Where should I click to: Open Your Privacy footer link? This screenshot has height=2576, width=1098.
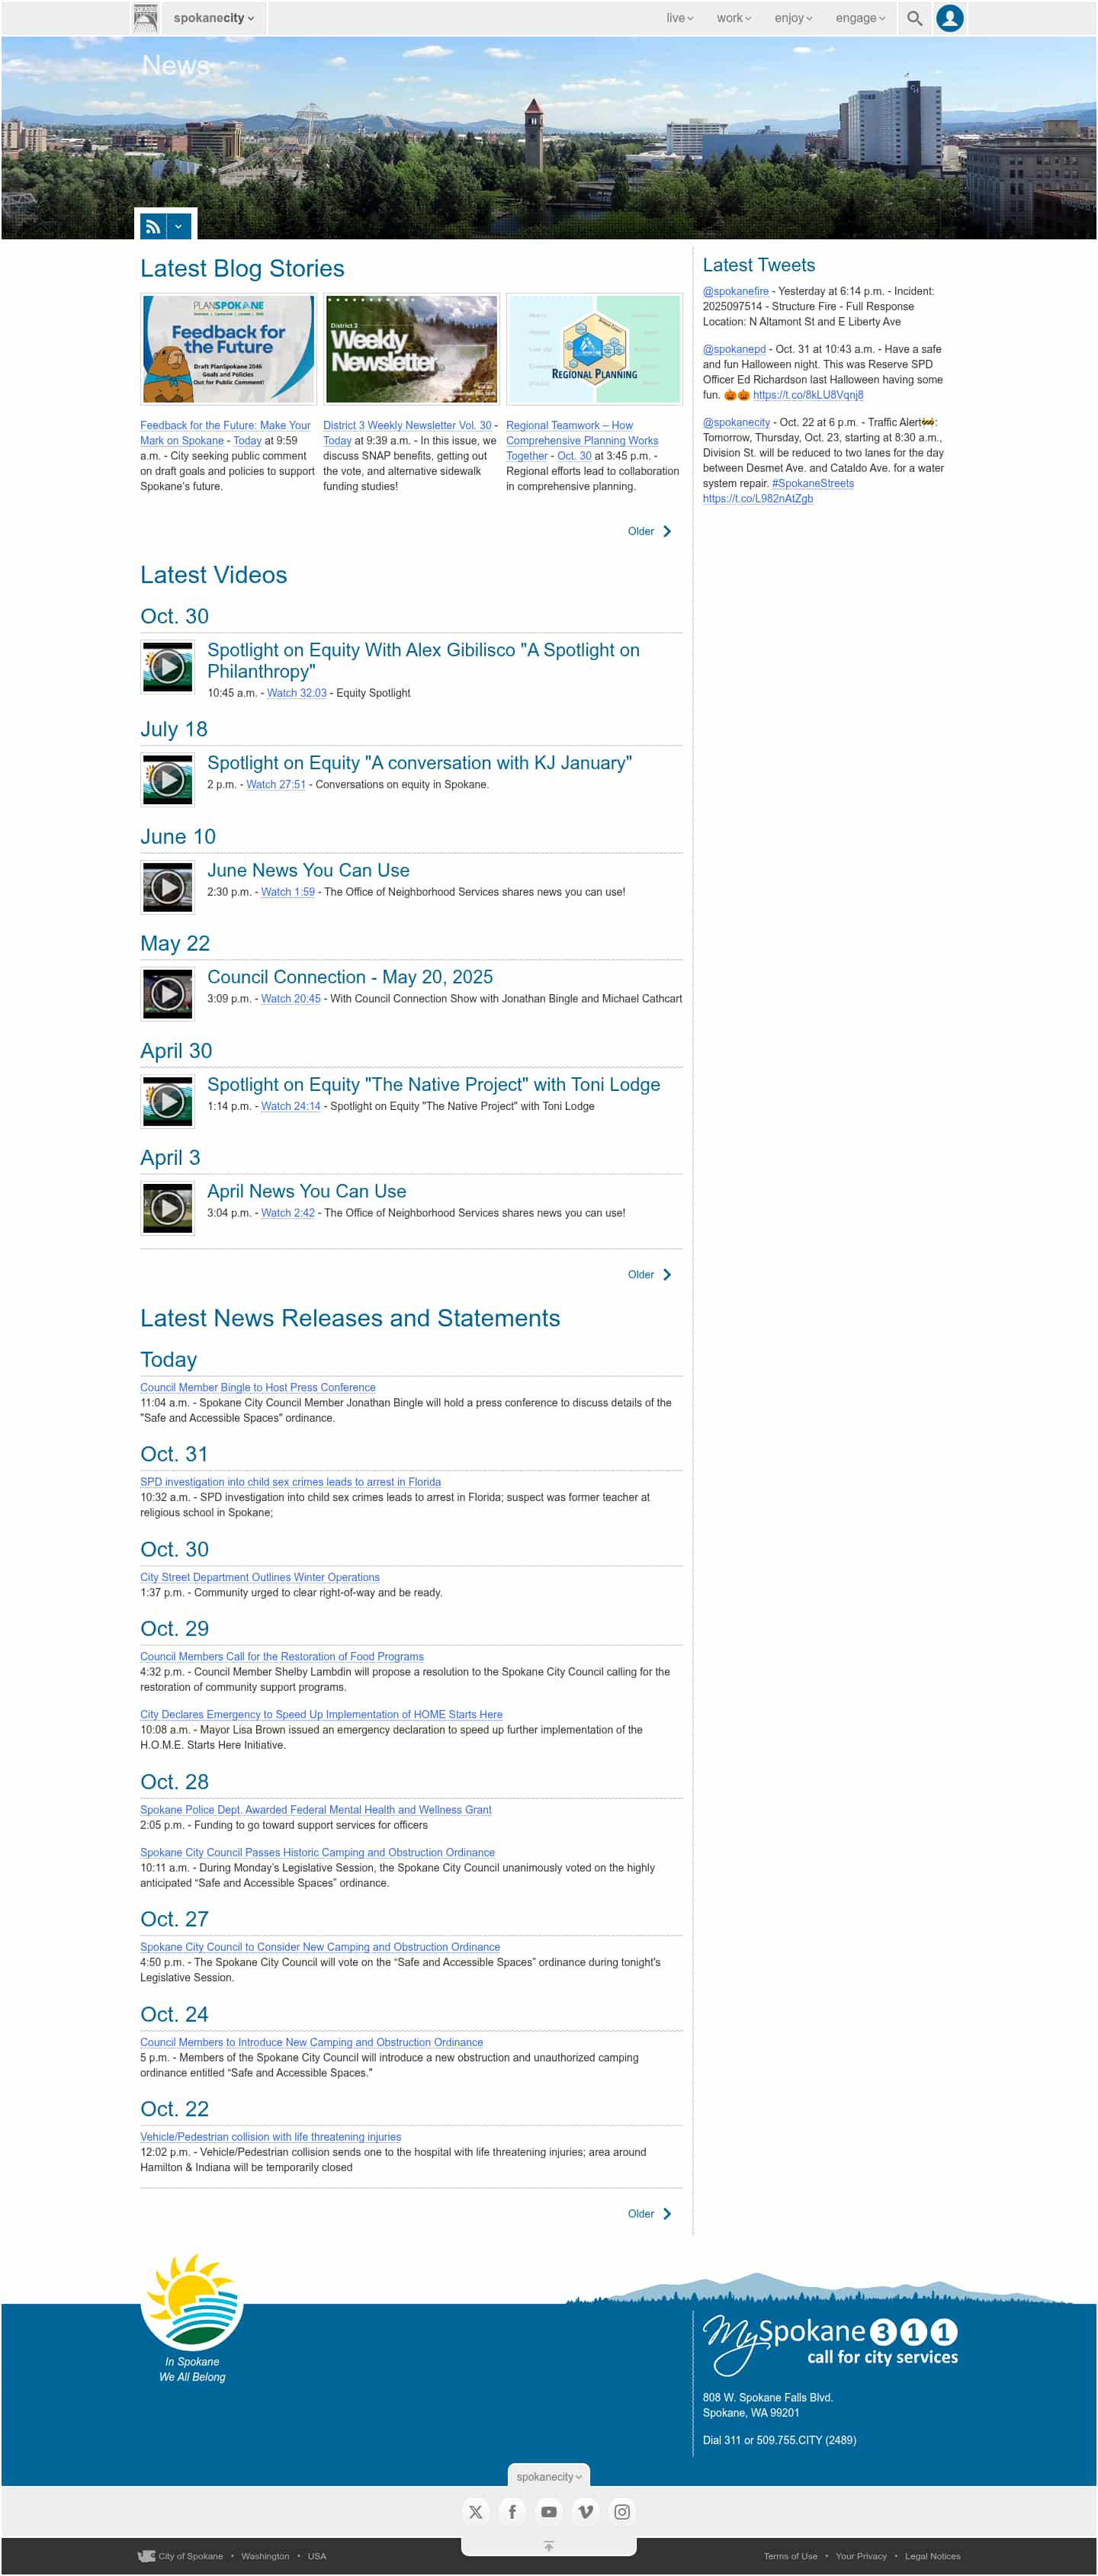[861, 2557]
